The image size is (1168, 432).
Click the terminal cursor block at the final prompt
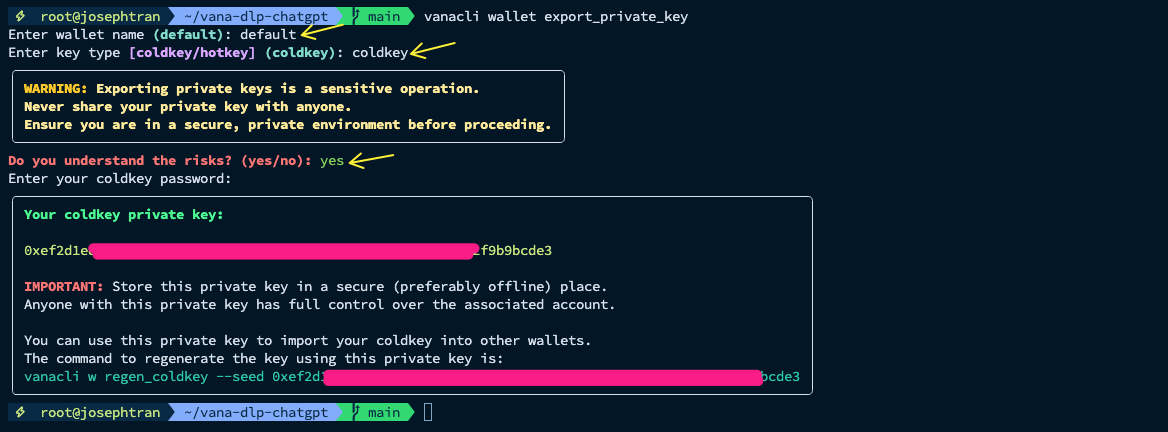click(x=428, y=412)
